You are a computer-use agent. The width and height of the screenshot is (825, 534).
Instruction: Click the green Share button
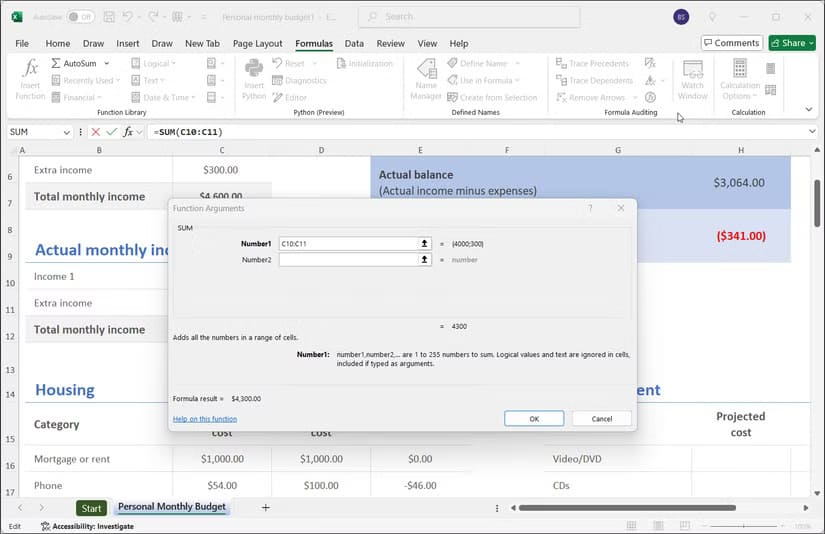[792, 43]
